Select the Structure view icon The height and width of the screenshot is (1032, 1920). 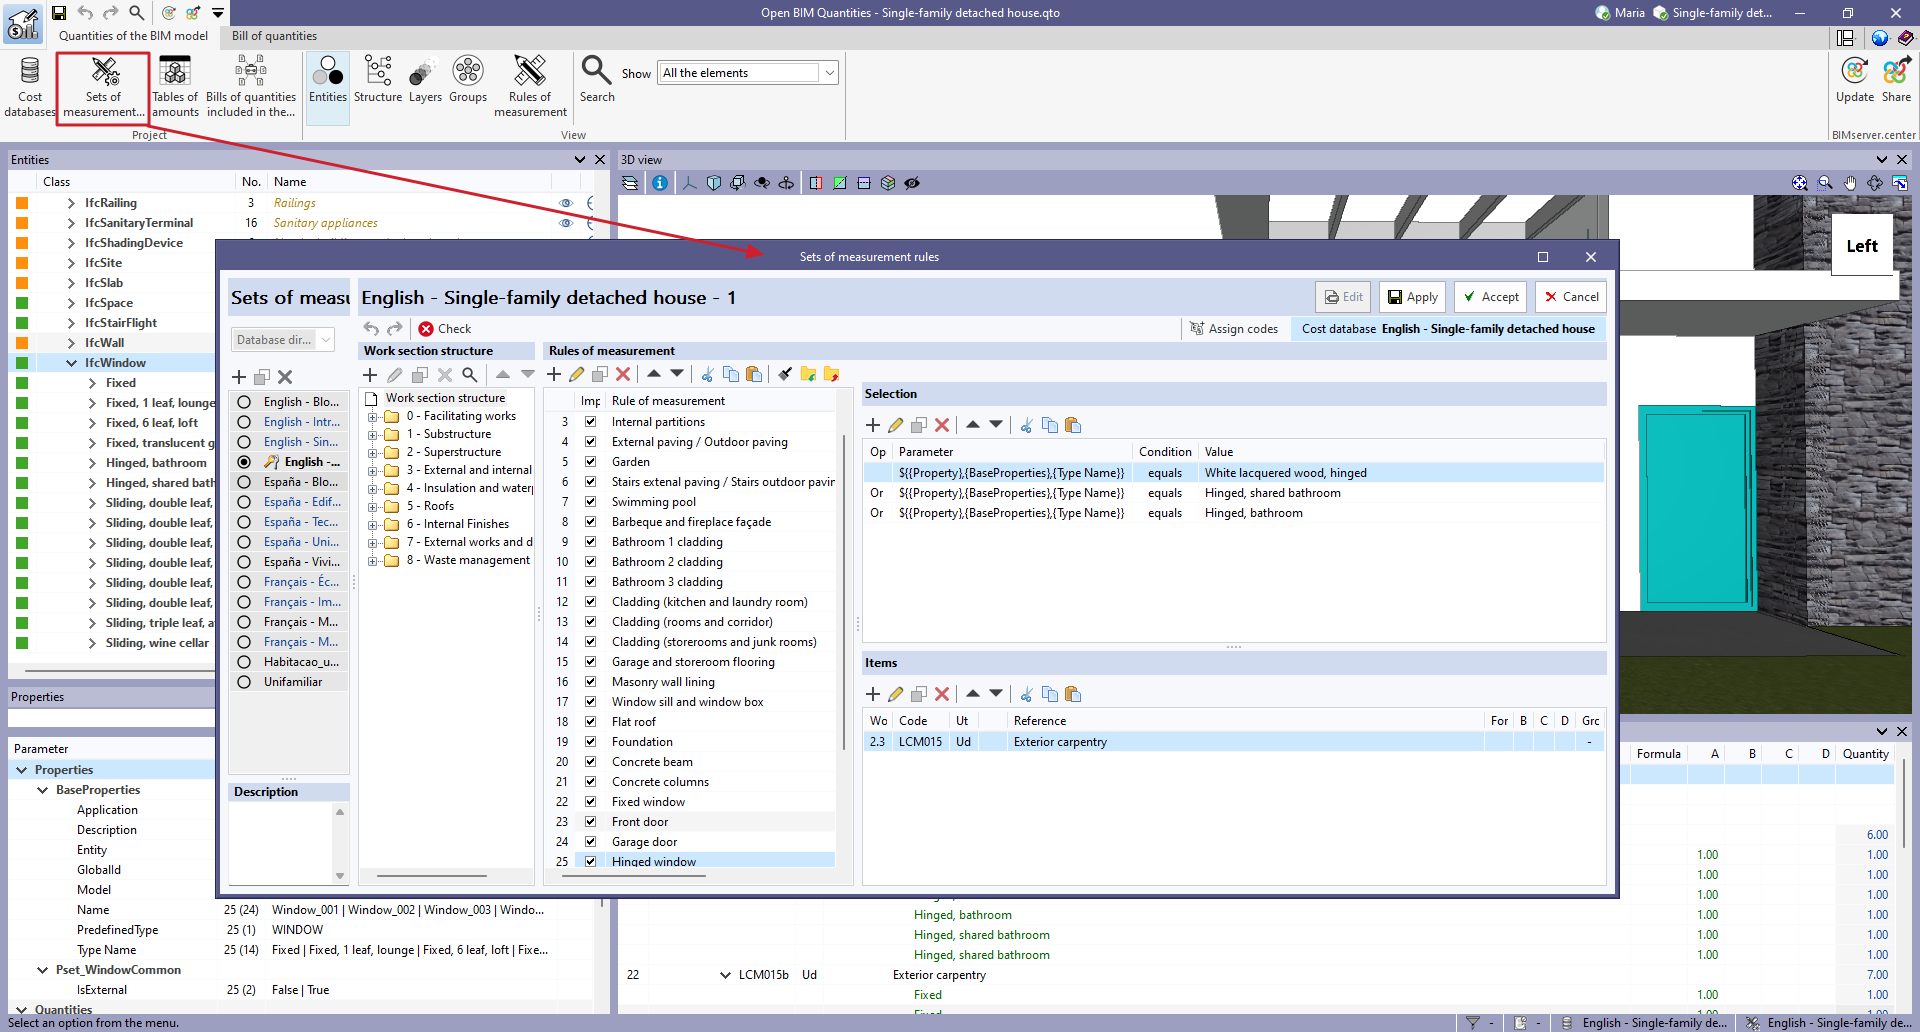click(378, 80)
